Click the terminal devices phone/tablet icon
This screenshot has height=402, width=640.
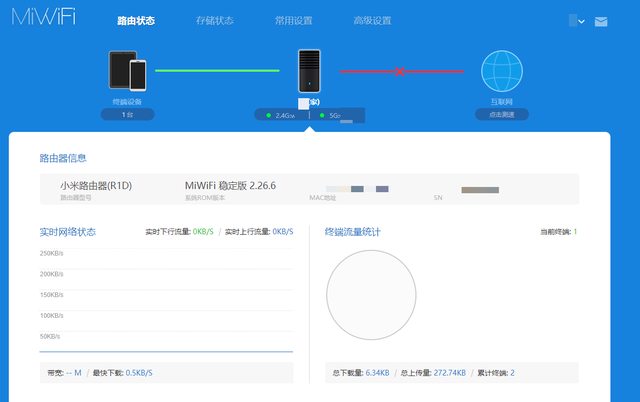127,72
